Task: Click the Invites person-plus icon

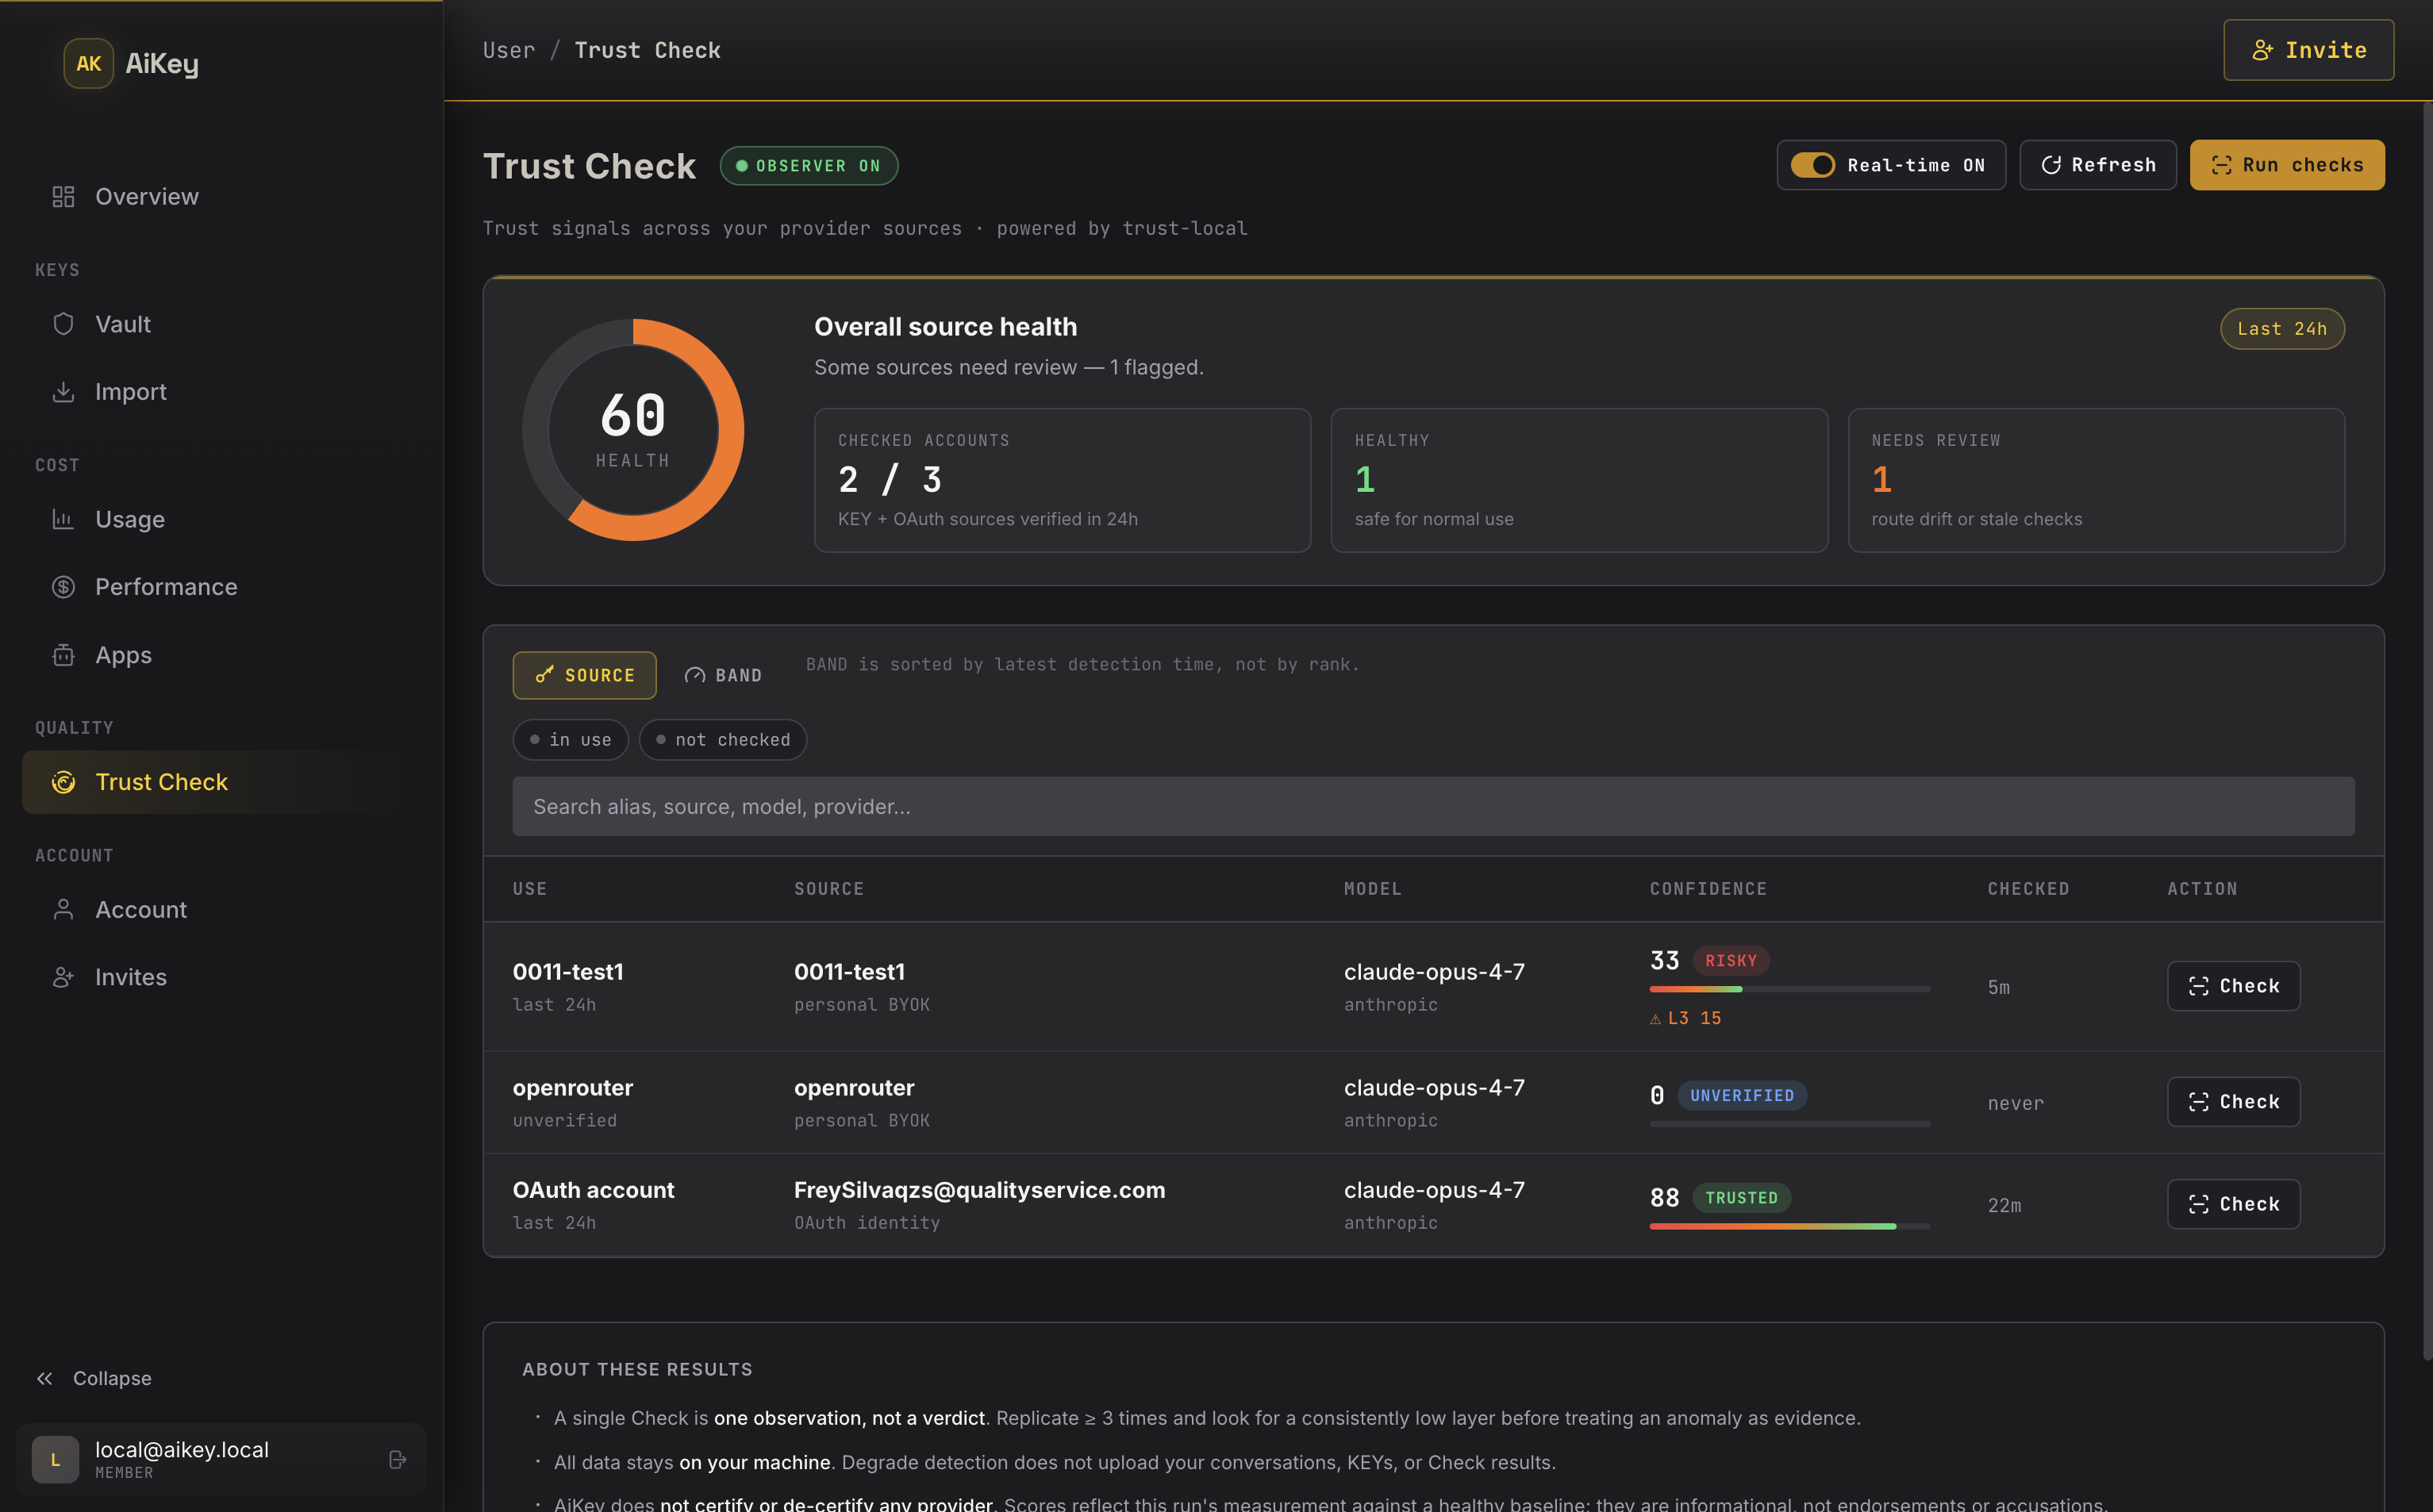Action: pyautogui.click(x=63, y=977)
